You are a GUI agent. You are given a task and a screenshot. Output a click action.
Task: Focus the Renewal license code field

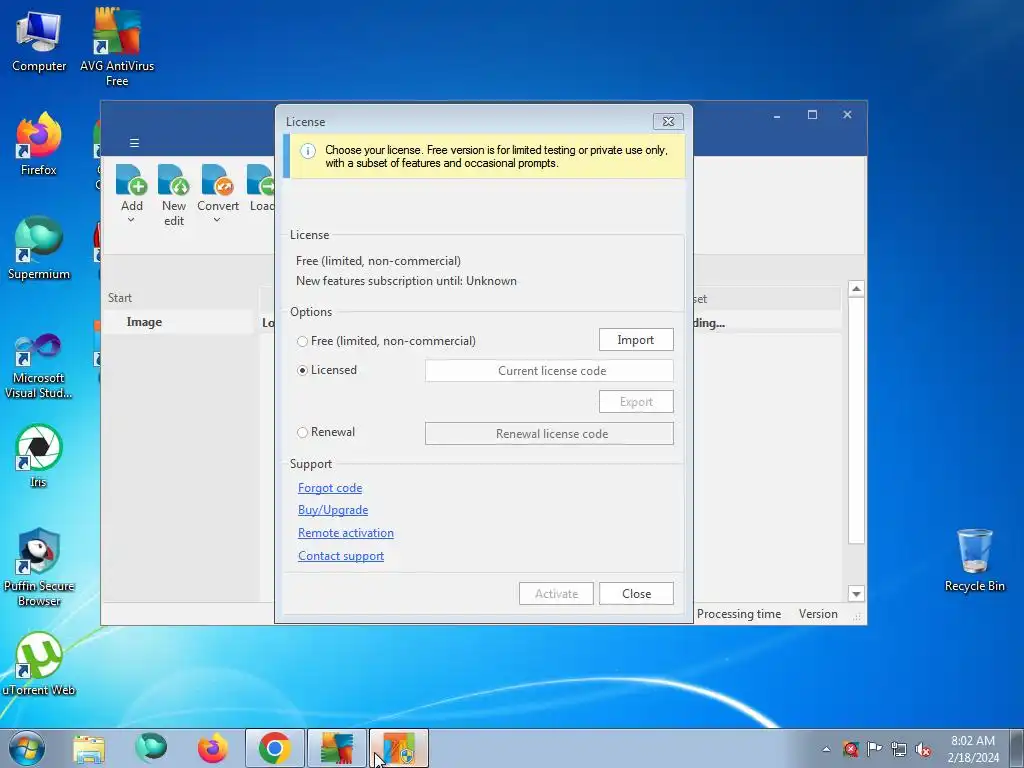(549, 434)
